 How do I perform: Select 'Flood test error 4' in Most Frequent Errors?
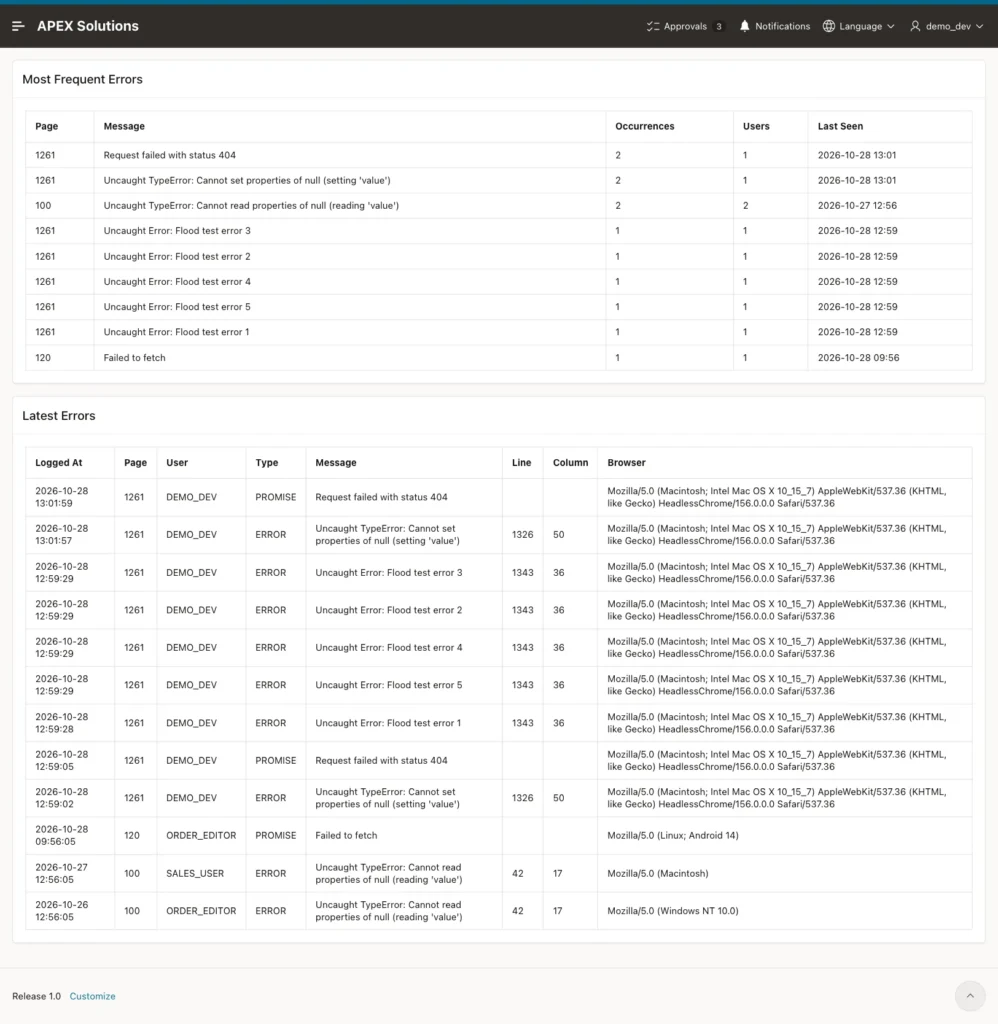click(x=177, y=281)
